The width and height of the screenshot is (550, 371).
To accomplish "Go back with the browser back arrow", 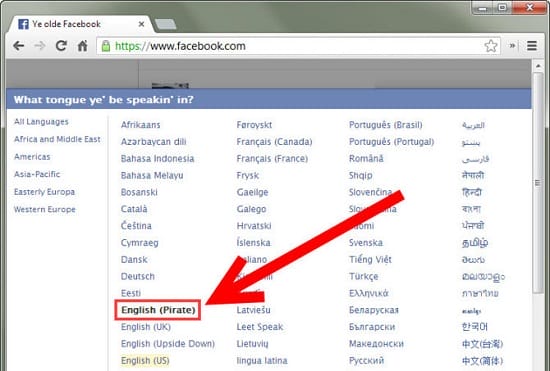I will click(18, 46).
